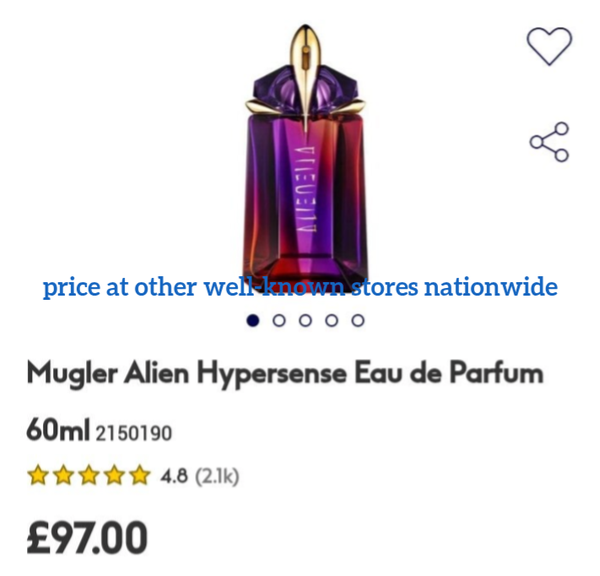Image resolution: width=600 pixels, height=576 pixels.
Task: Click the Mugler Alien Hypersense title
Action: click(285, 373)
